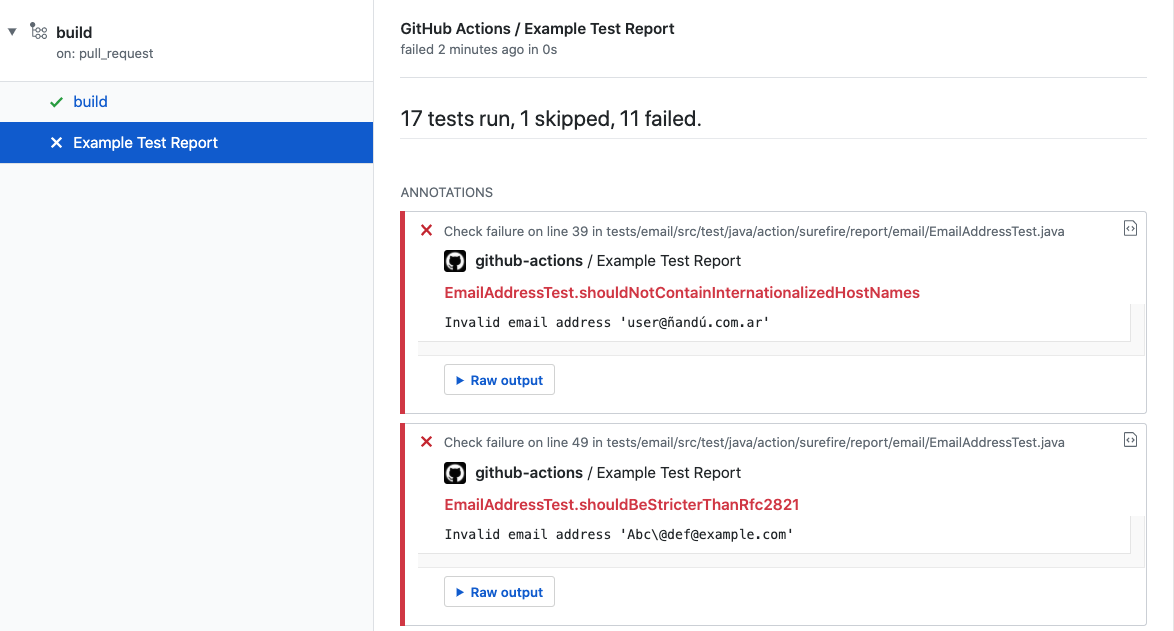Select the build job in the sidebar
This screenshot has height=631, width=1174.
90,101
